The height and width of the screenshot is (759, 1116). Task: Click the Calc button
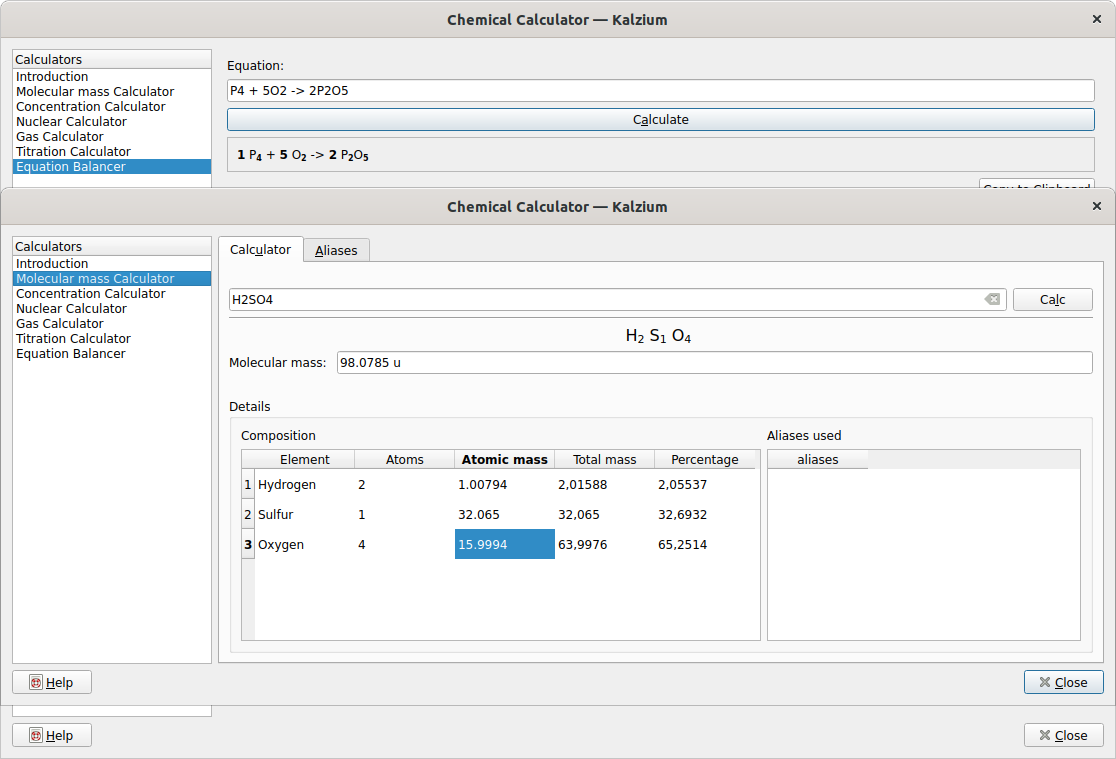click(1052, 300)
